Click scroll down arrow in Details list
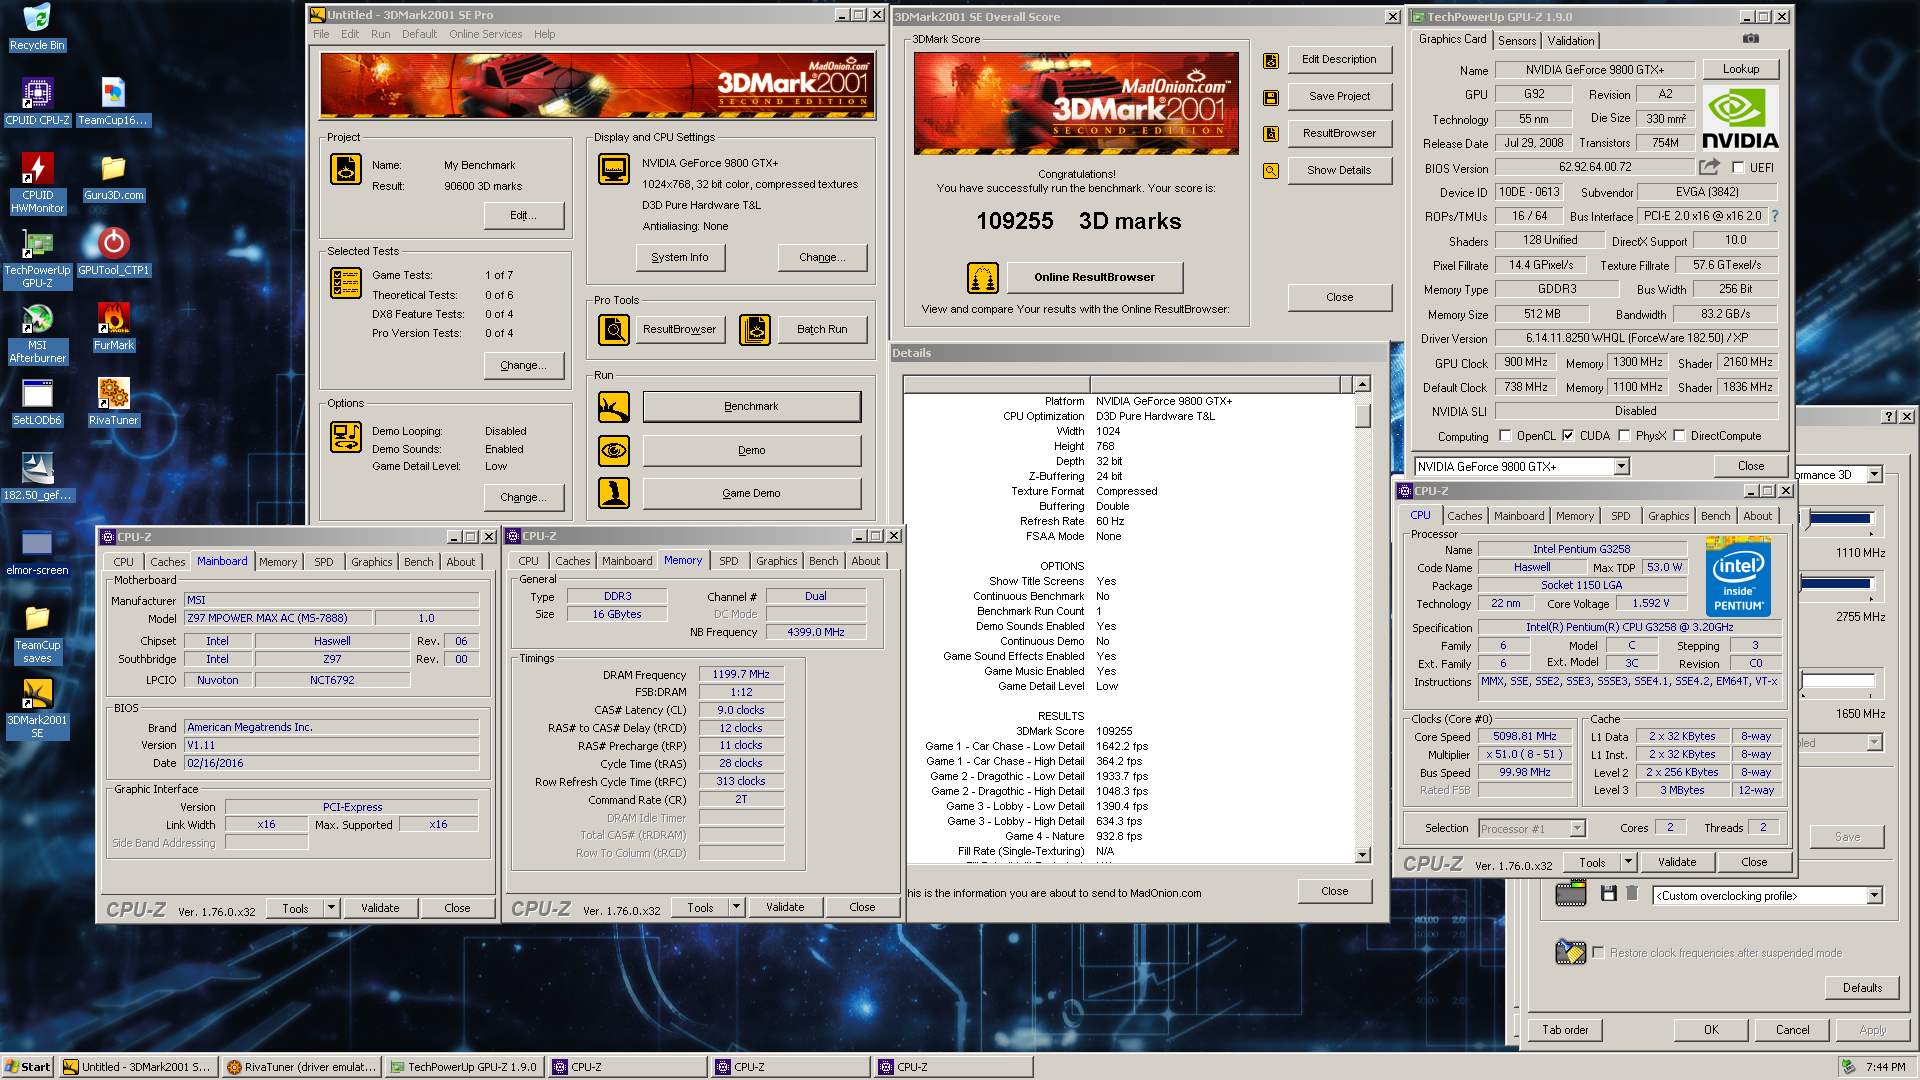The height and width of the screenshot is (1080, 1920). click(x=1362, y=855)
